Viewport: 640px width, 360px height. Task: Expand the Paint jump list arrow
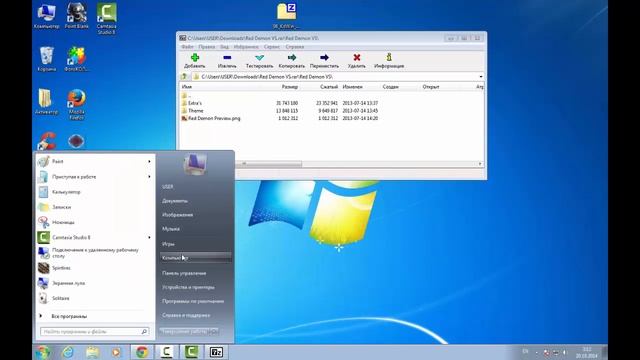click(149, 161)
